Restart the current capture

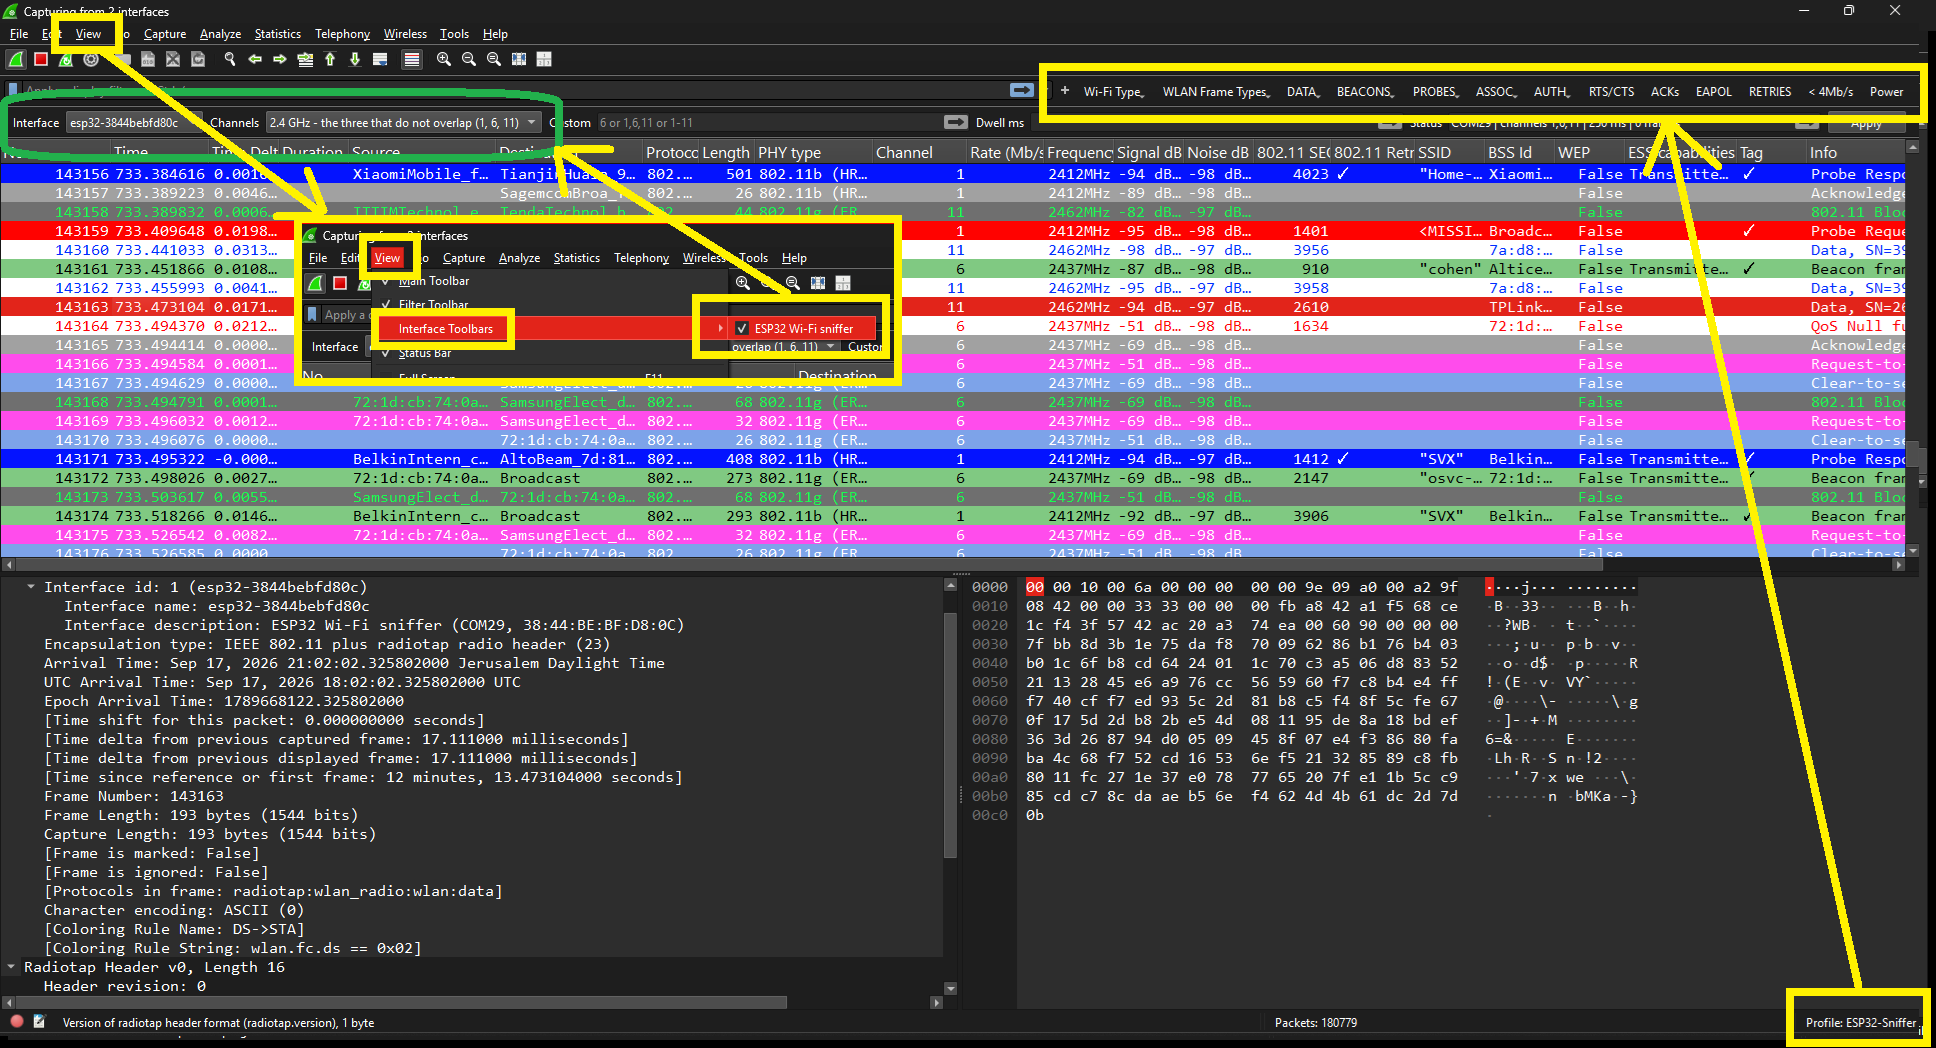pyautogui.click(x=66, y=60)
